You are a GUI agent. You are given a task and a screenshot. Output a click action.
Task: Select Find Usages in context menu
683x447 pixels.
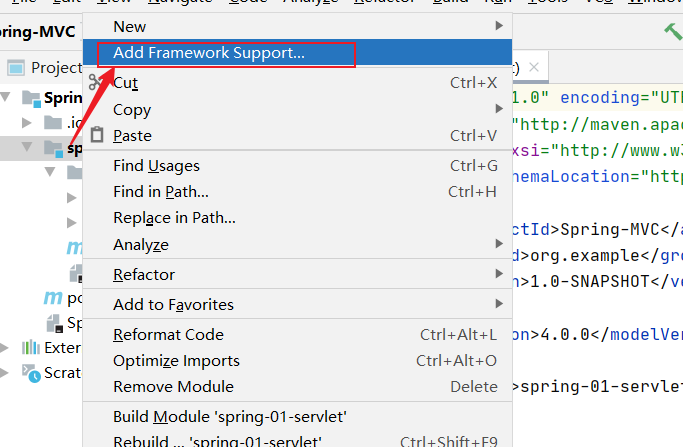(157, 165)
